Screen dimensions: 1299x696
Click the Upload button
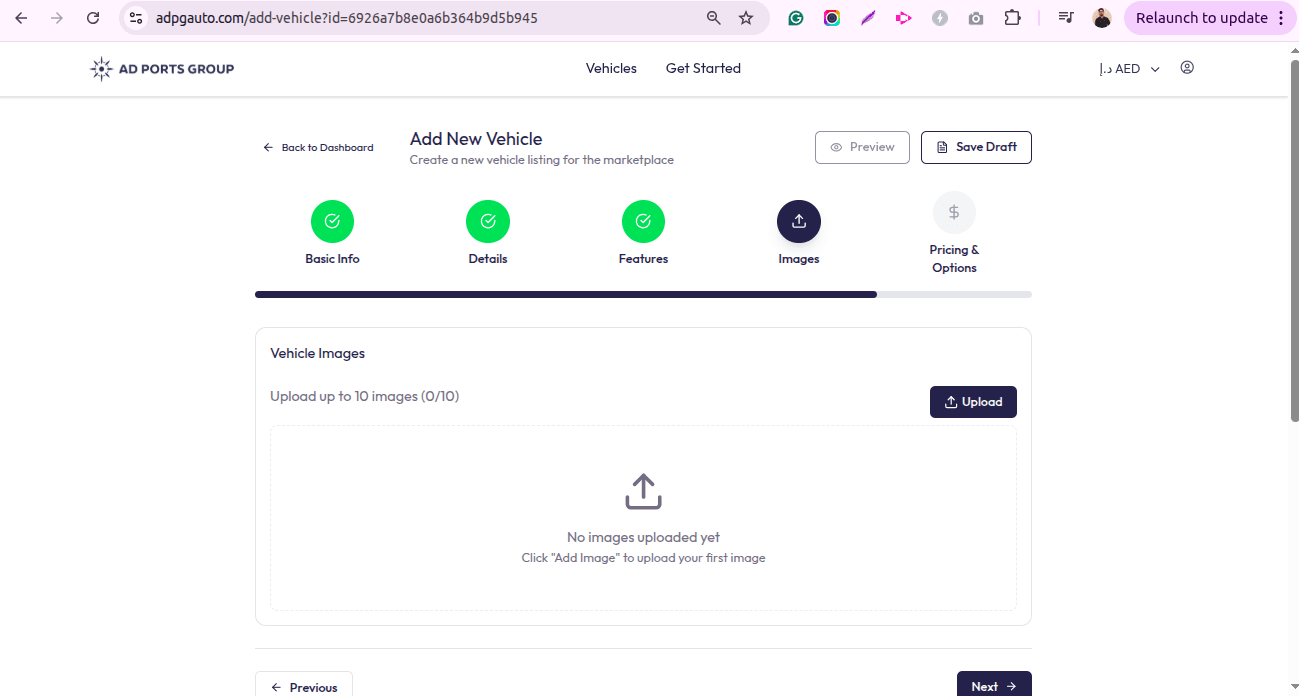coord(973,402)
